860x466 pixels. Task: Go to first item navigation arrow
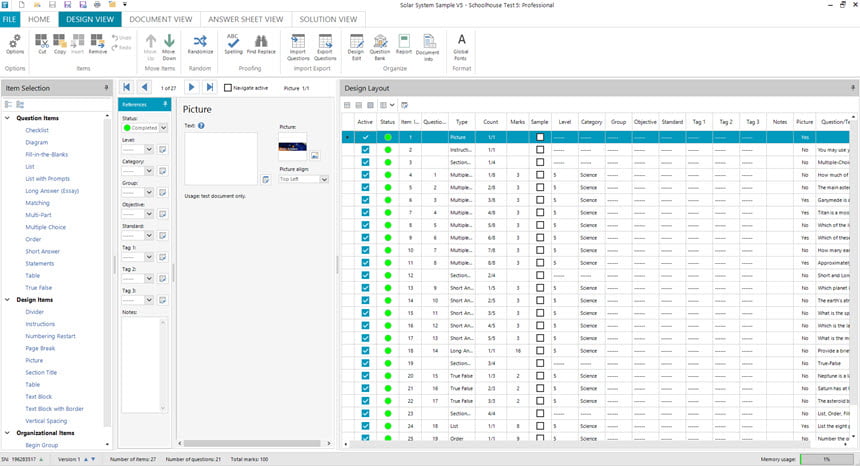click(127, 87)
